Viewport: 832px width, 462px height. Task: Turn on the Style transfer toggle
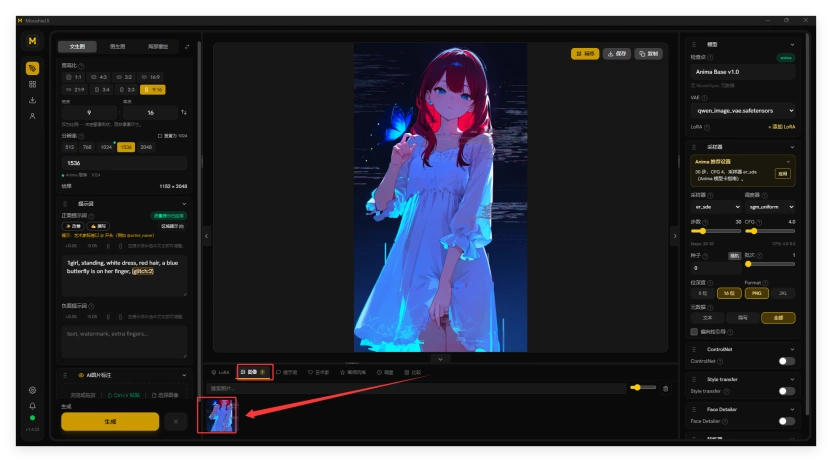786,391
